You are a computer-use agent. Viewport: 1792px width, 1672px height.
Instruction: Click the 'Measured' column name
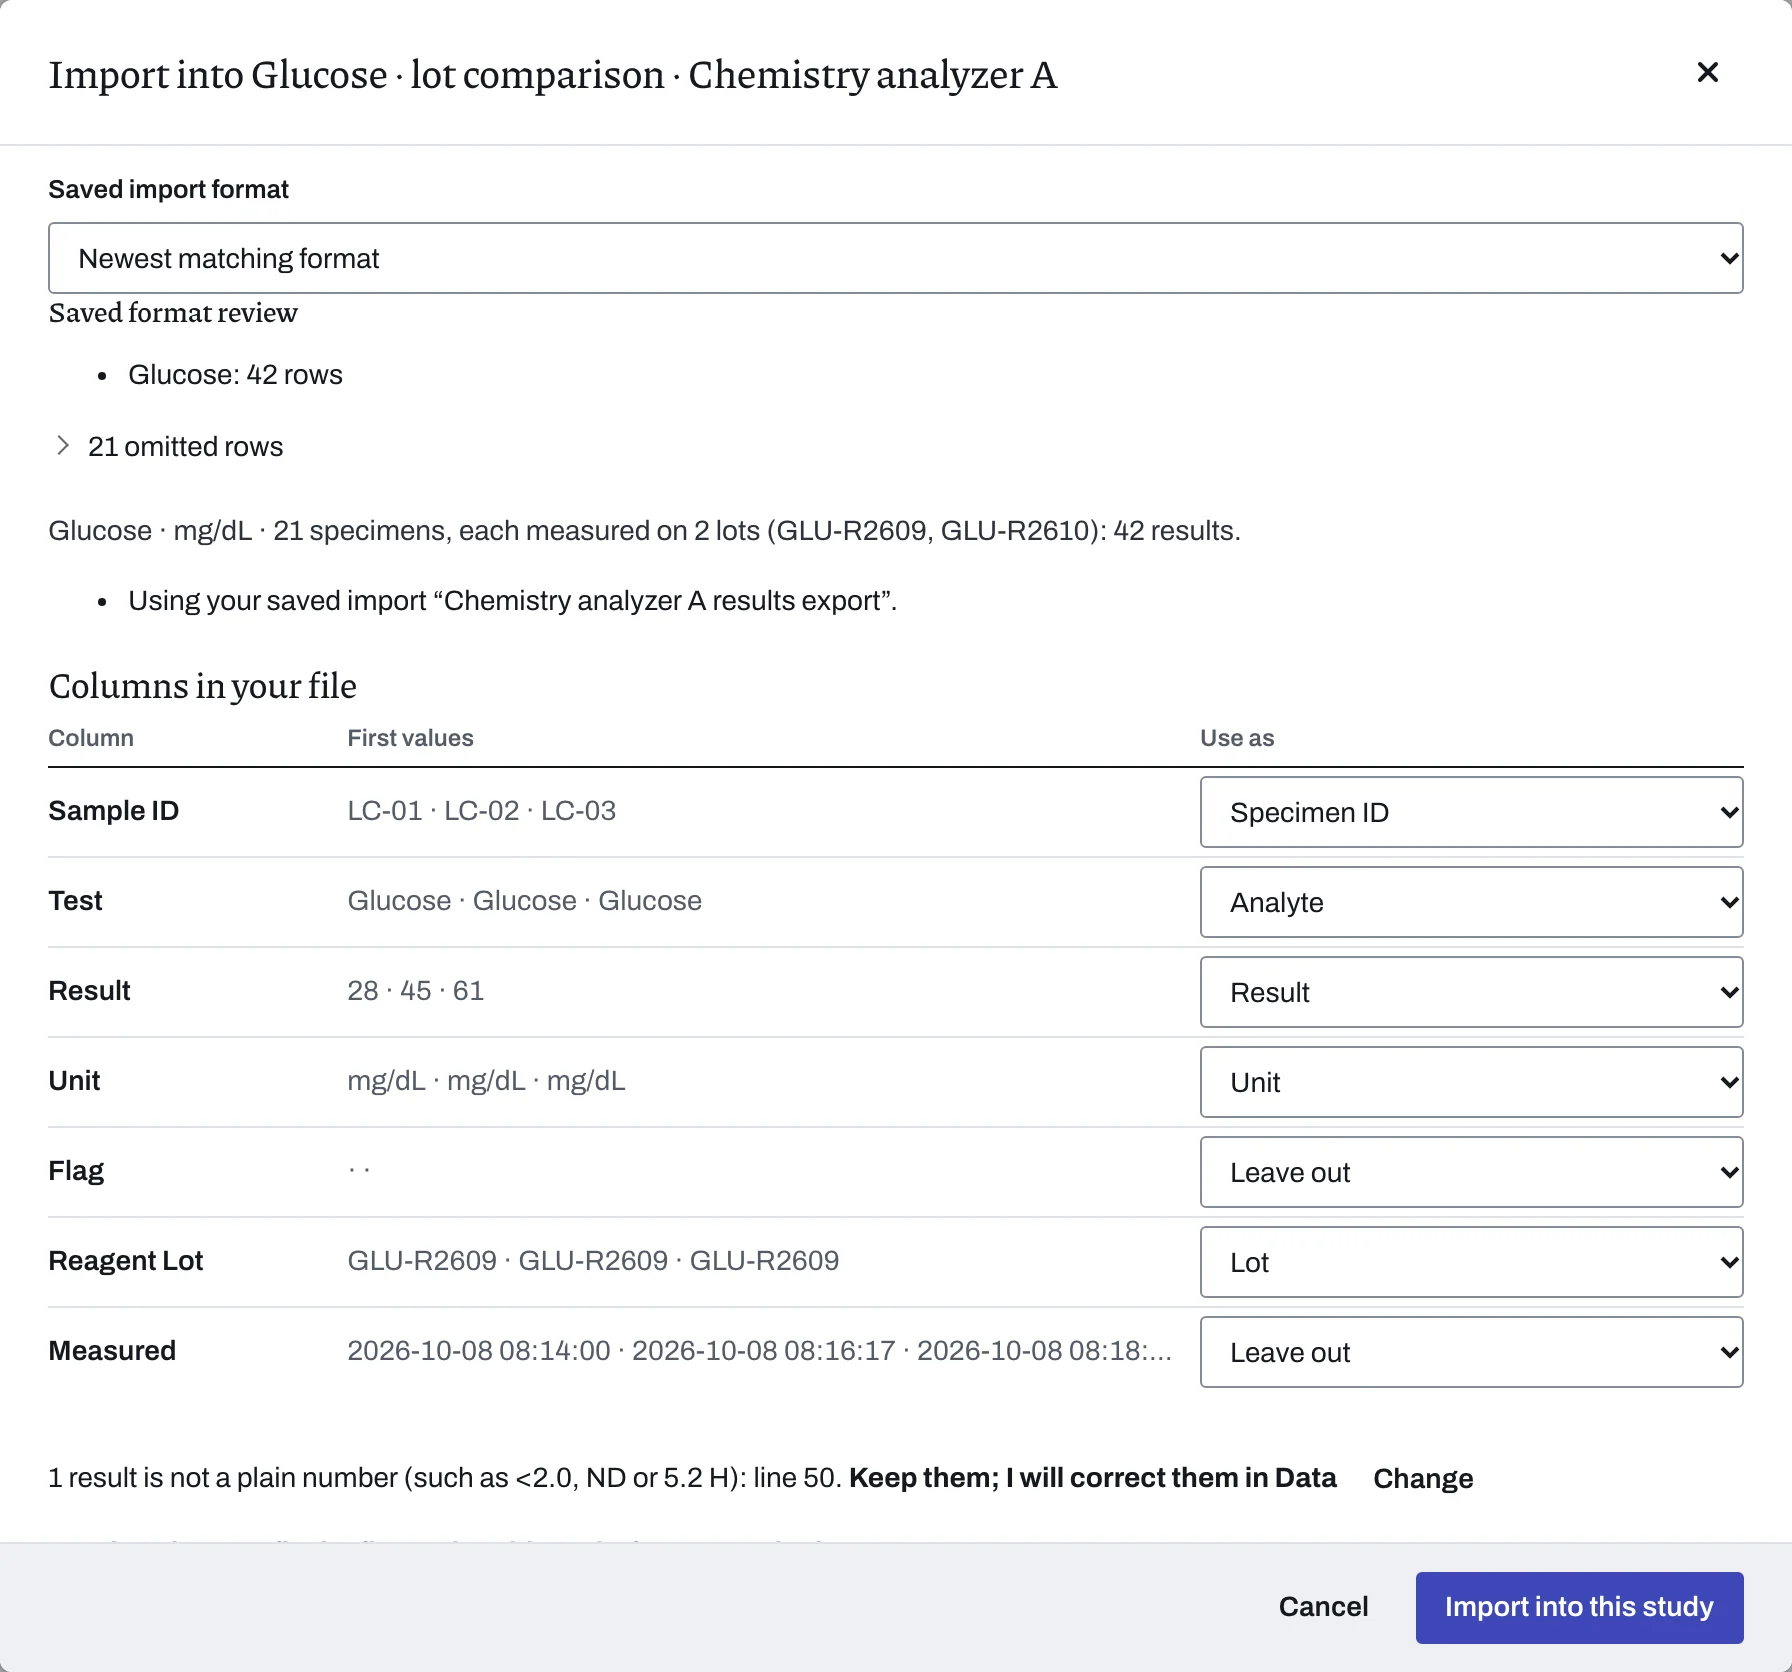[112, 1351]
